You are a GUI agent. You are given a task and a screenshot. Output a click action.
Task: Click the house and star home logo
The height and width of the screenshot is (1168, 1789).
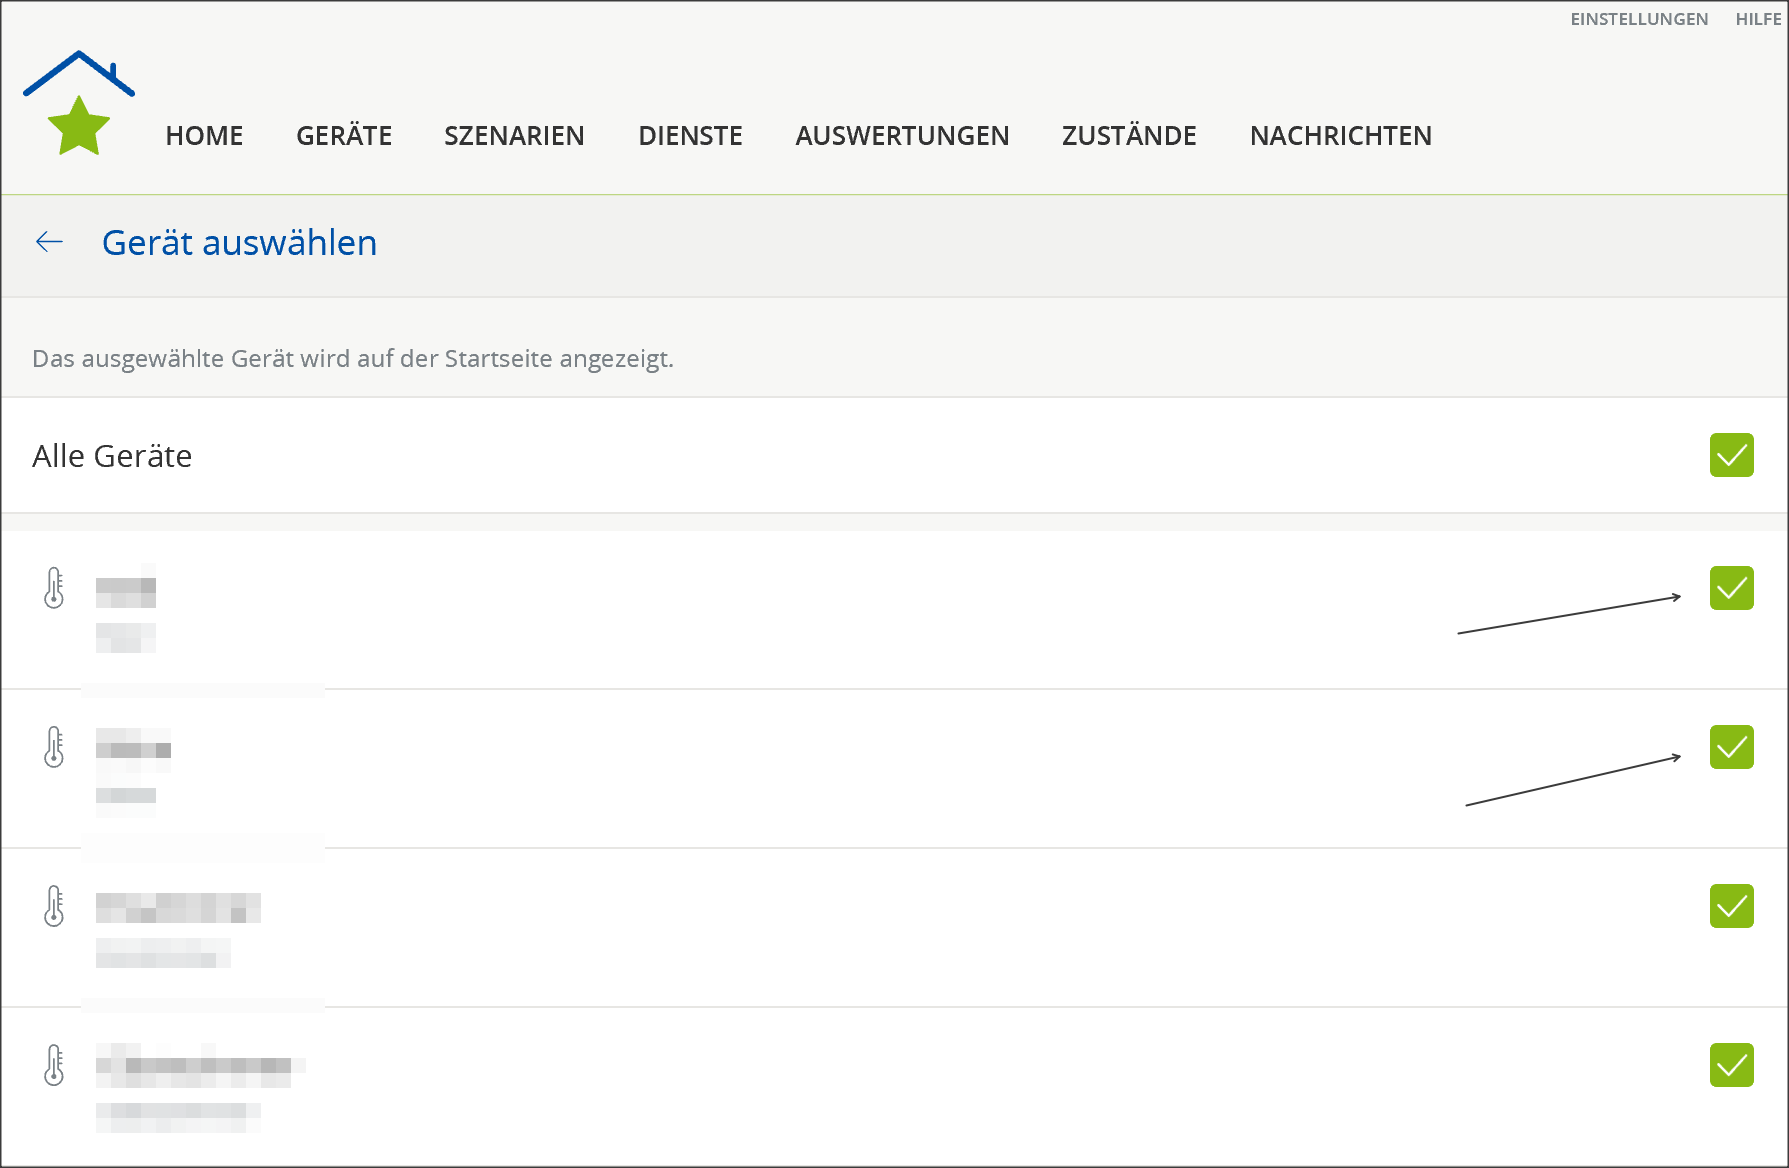click(x=79, y=103)
